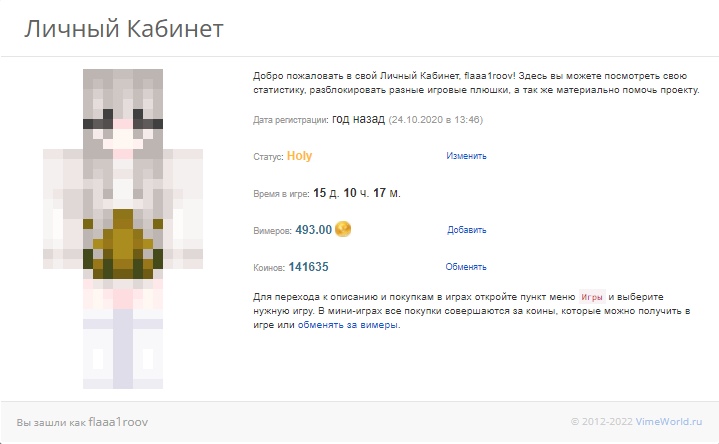Click Обменять next to coins

466,266
